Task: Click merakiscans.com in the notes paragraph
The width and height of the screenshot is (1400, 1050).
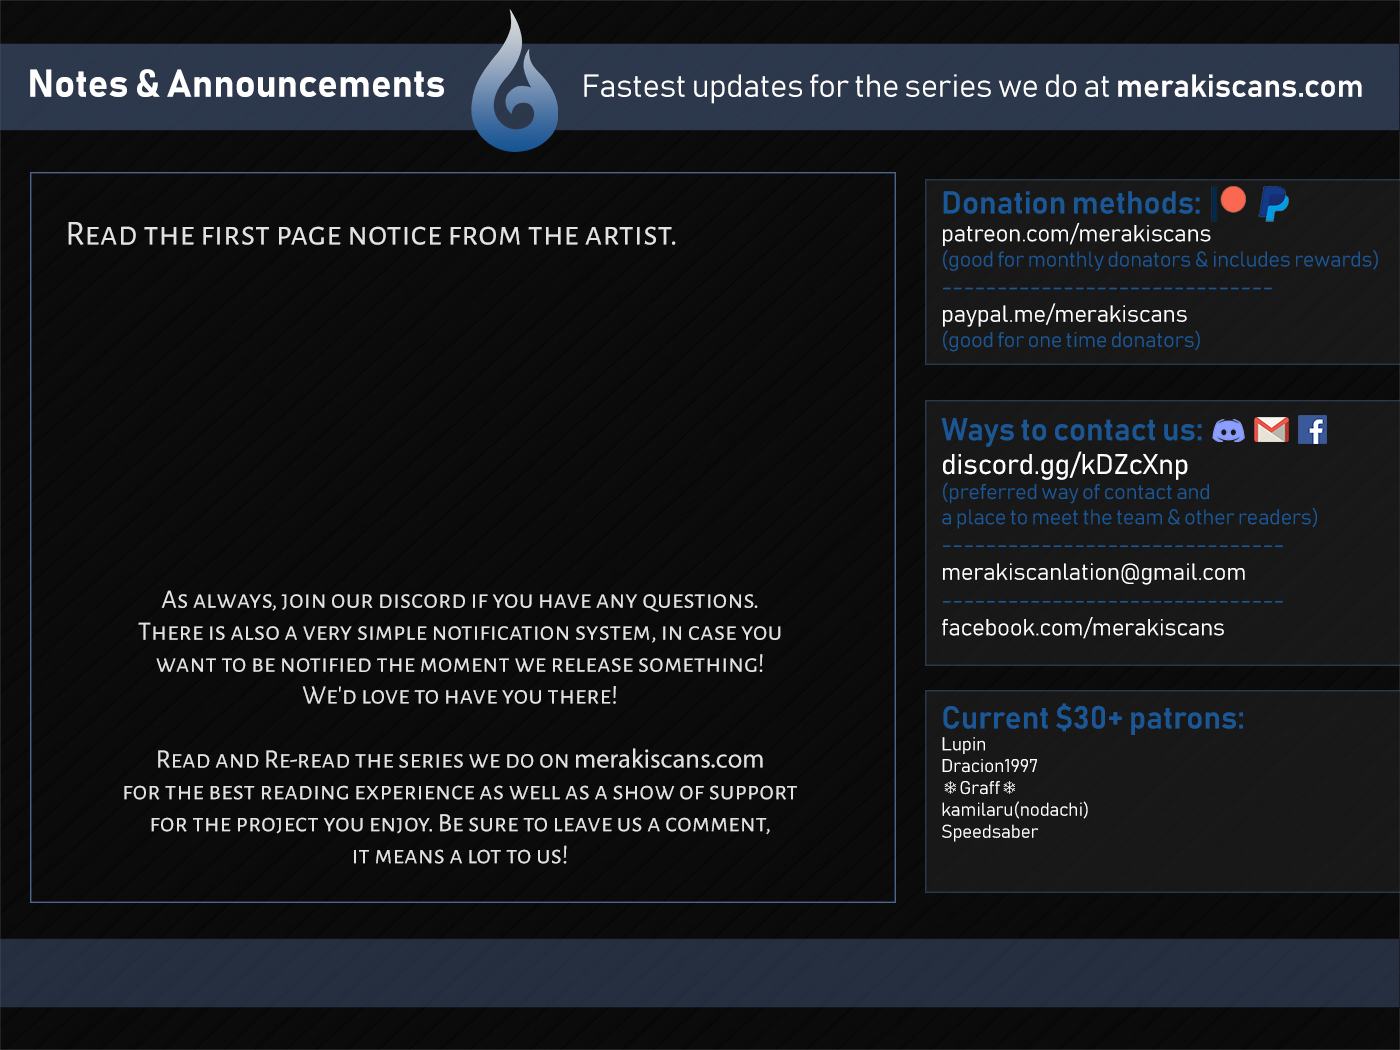Action: tap(669, 759)
